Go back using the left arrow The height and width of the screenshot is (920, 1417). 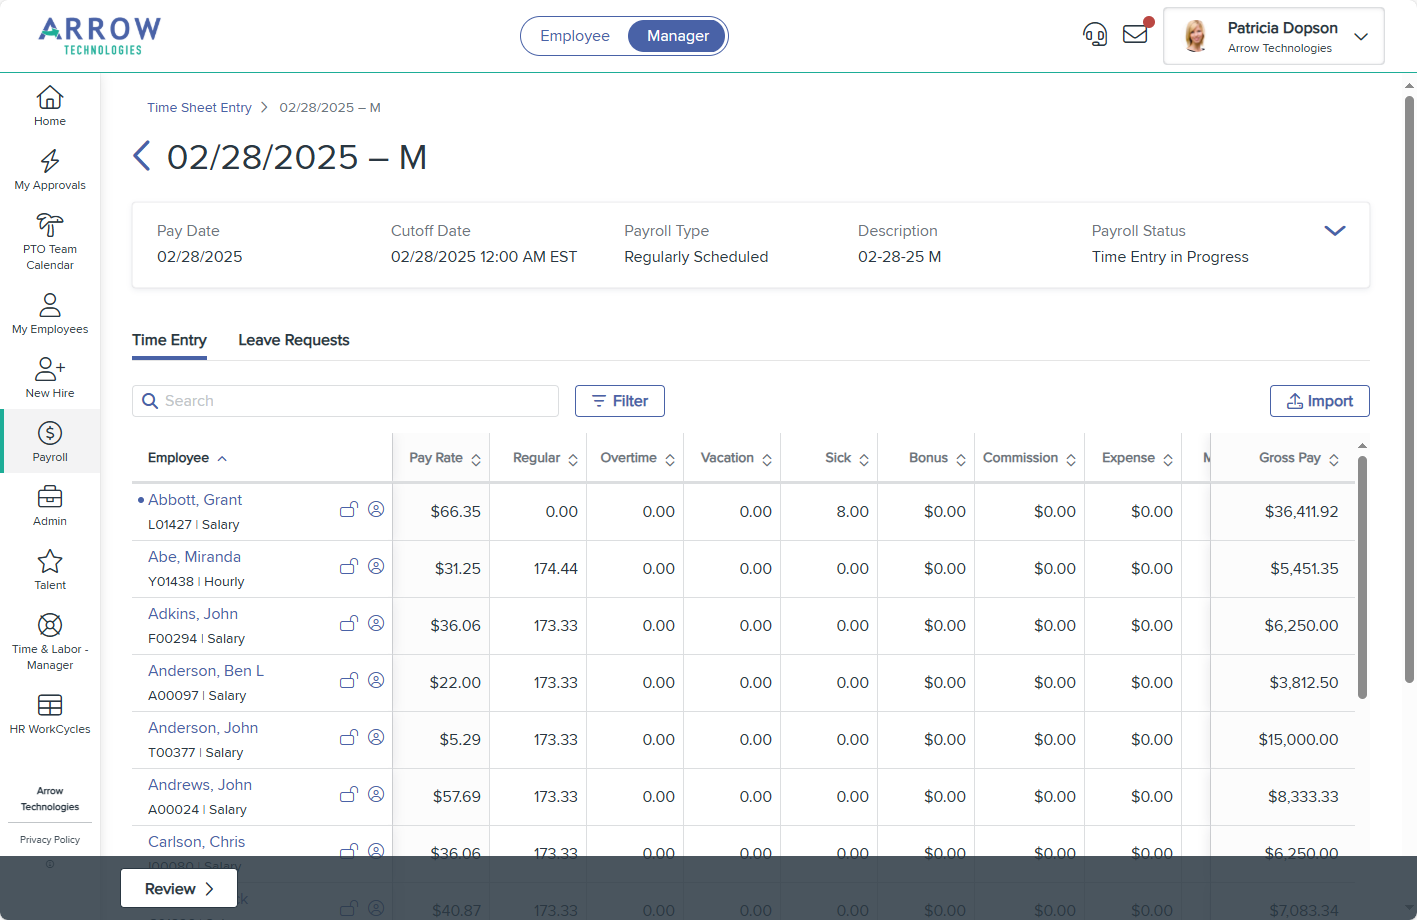(x=142, y=157)
